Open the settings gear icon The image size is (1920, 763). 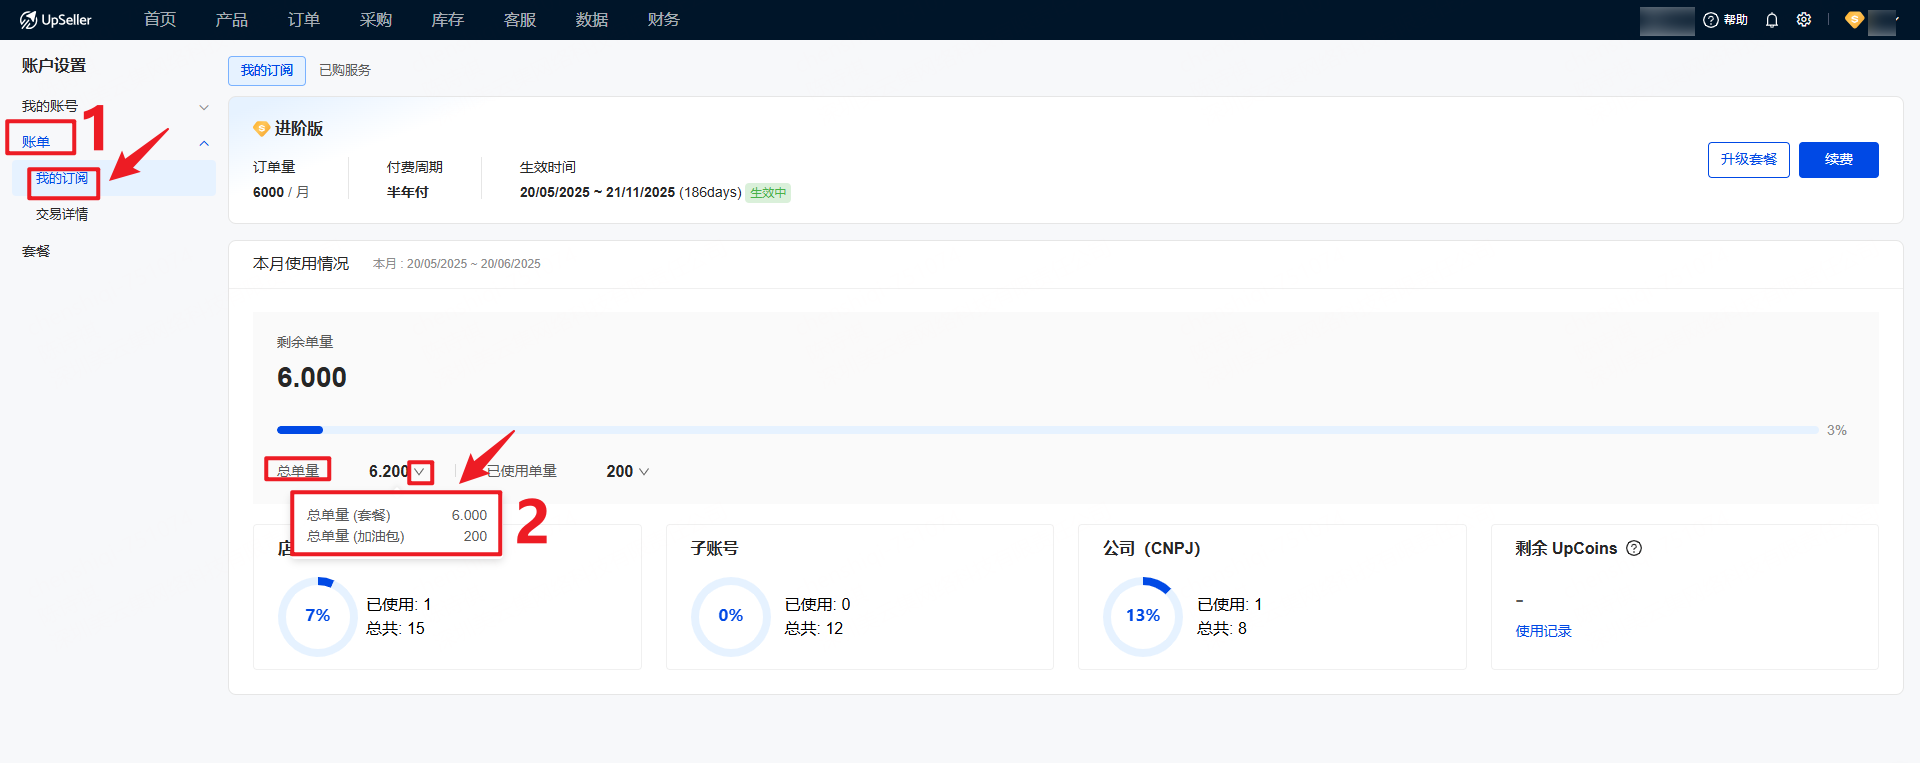pos(1804,20)
